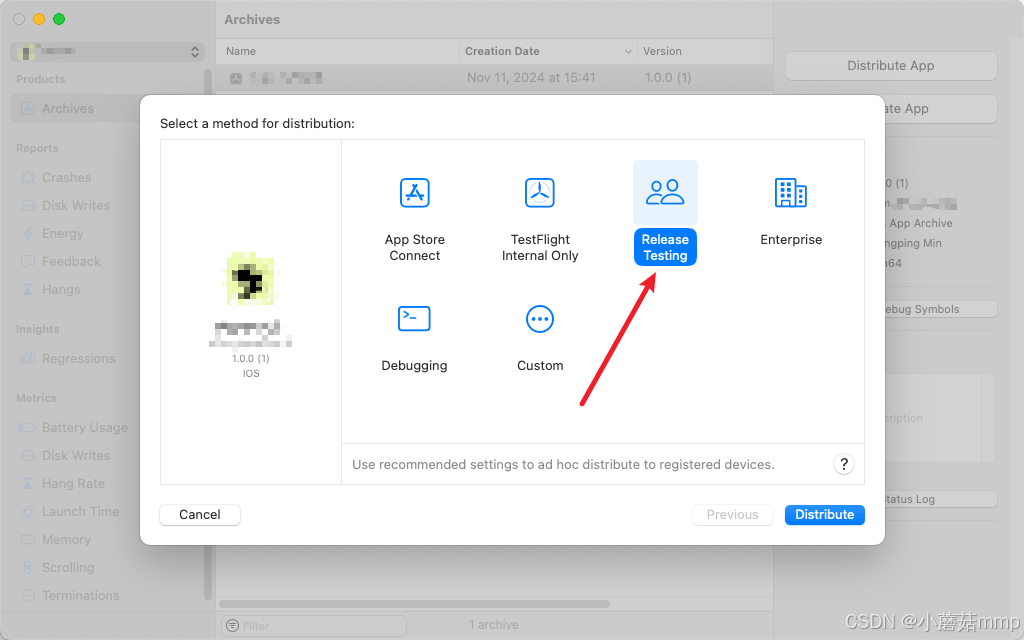Sort archives by the Name column
This screenshot has height=640, width=1024.
click(338, 51)
